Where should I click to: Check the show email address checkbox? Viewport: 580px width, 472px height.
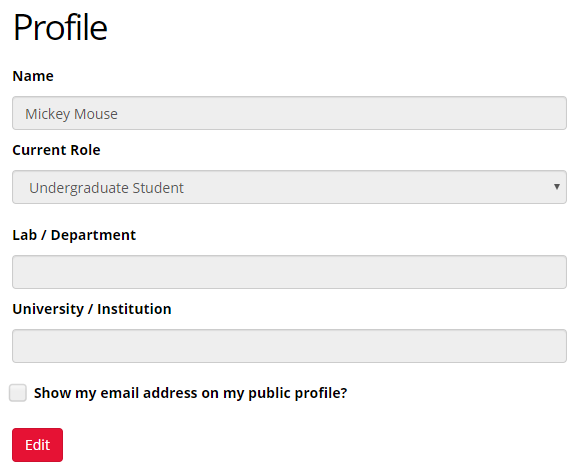(18, 392)
